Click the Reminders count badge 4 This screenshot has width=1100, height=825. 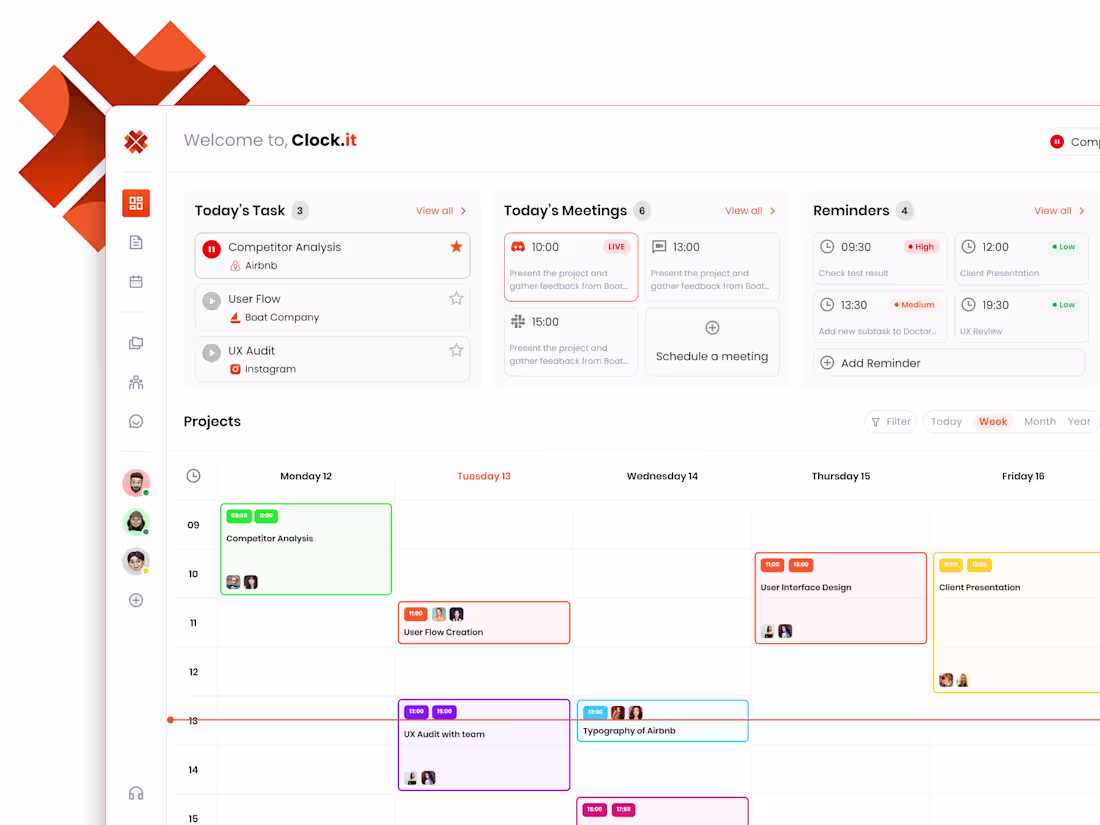(x=904, y=210)
